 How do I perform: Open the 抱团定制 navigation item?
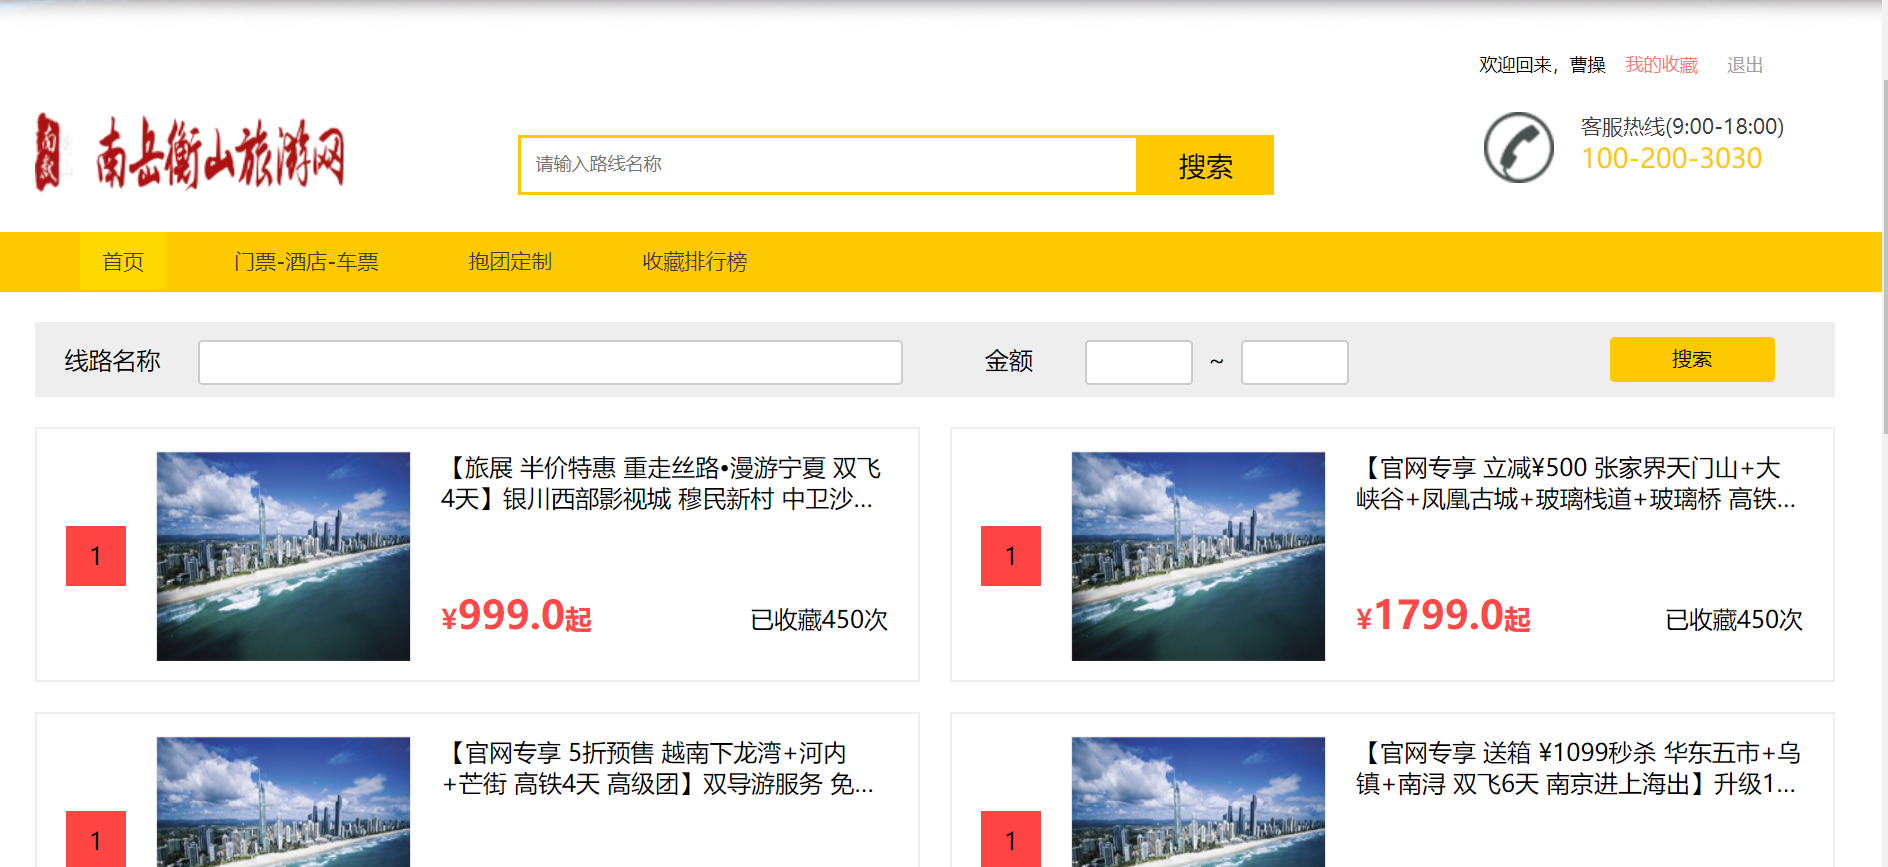[x=510, y=262]
